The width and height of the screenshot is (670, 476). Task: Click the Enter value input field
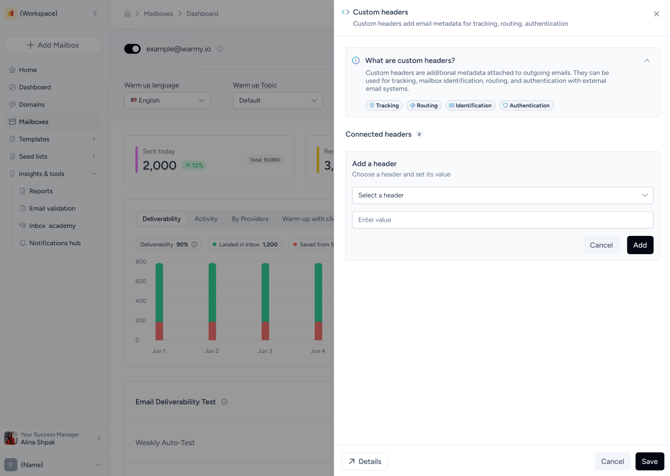[x=502, y=220]
